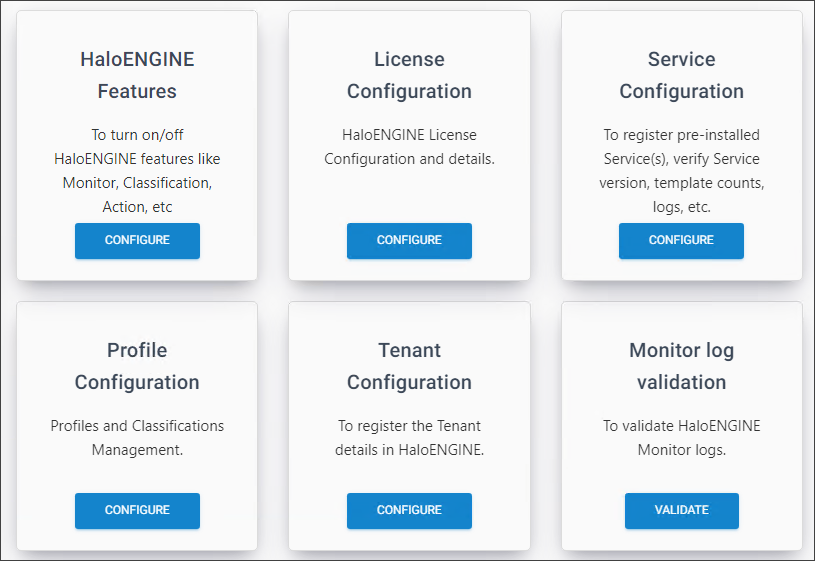Click the Monitor log validation heading

coord(681,366)
